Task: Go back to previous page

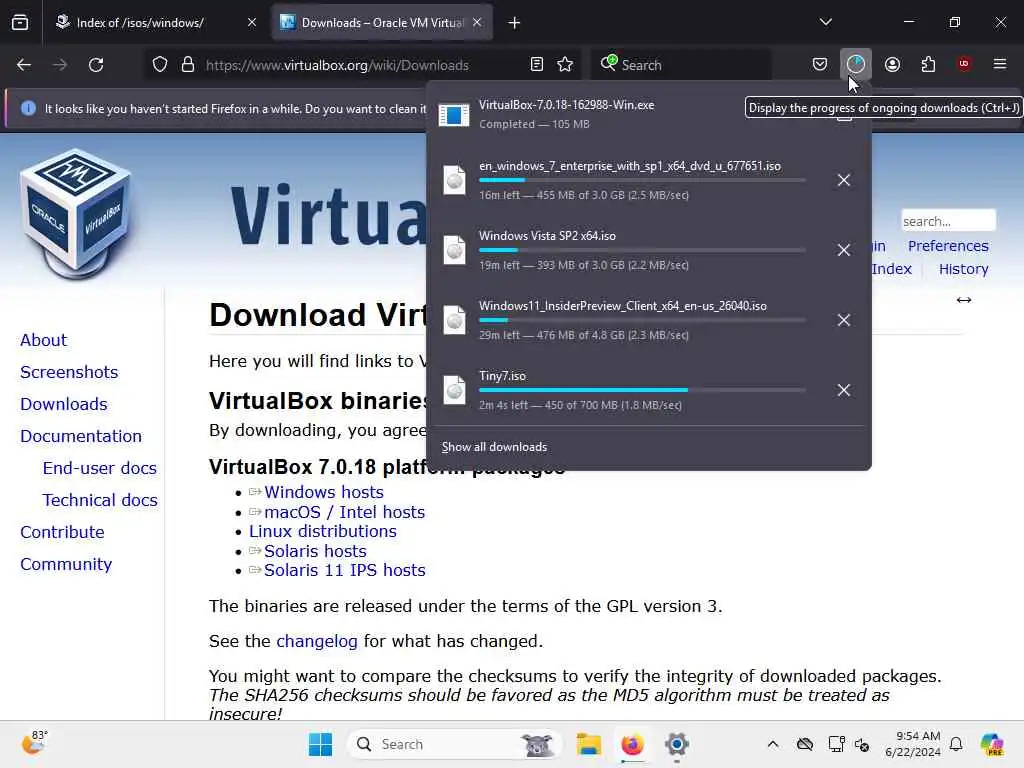Action: (24, 65)
